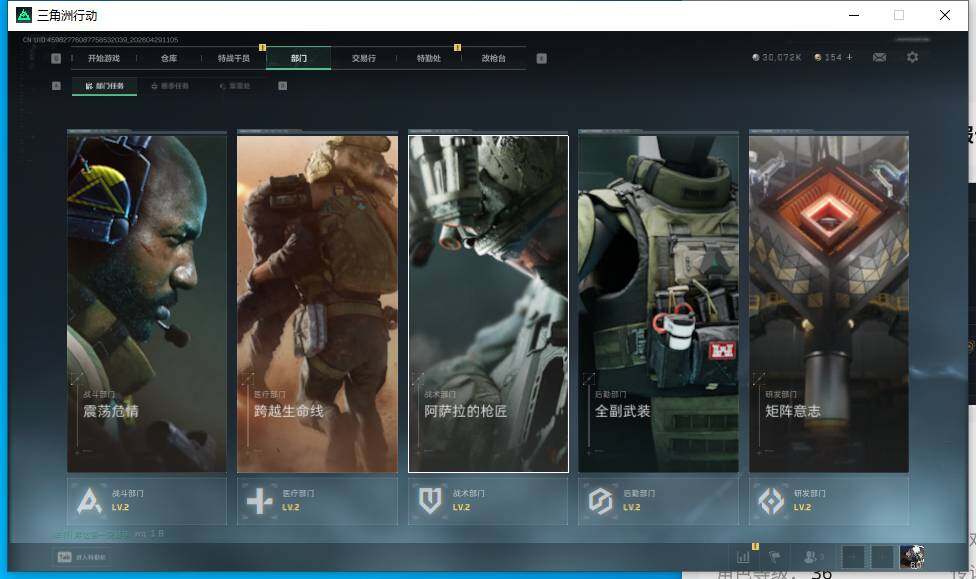Switch to the 开始游戏 tab
976x579 pixels.
103,59
